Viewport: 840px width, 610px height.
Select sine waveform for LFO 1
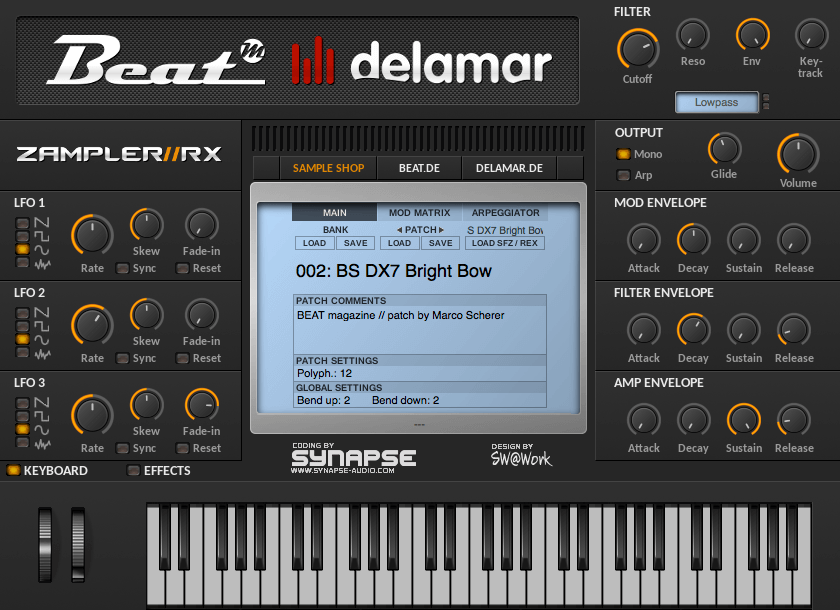click(x=22, y=249)
